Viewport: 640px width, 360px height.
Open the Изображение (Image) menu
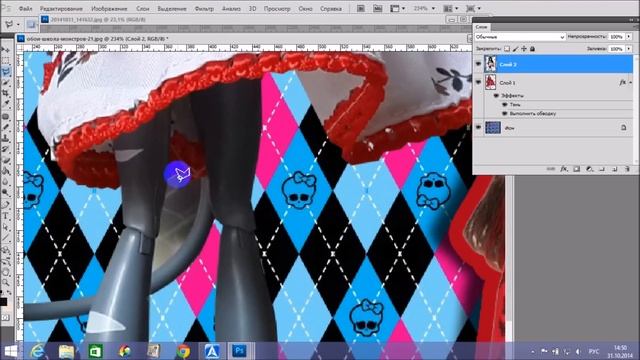pos(109,8)
